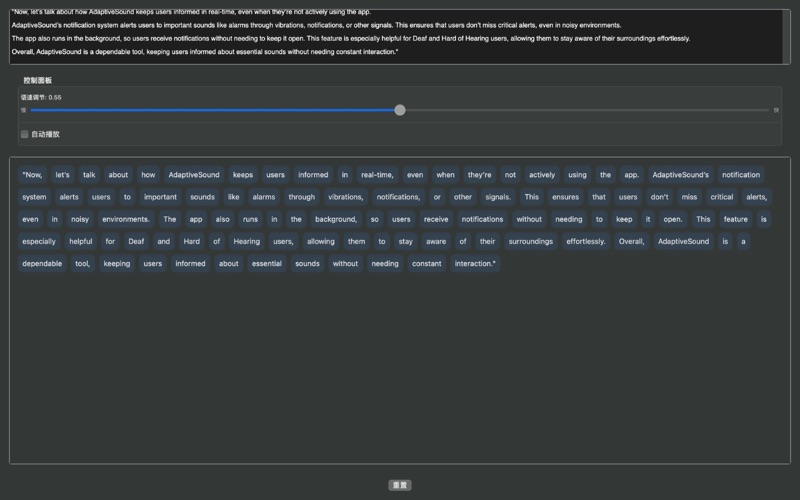Click the "The" word chip
Image resolution: width=800 pixels, height=500 pixels.
pos(170,219)
